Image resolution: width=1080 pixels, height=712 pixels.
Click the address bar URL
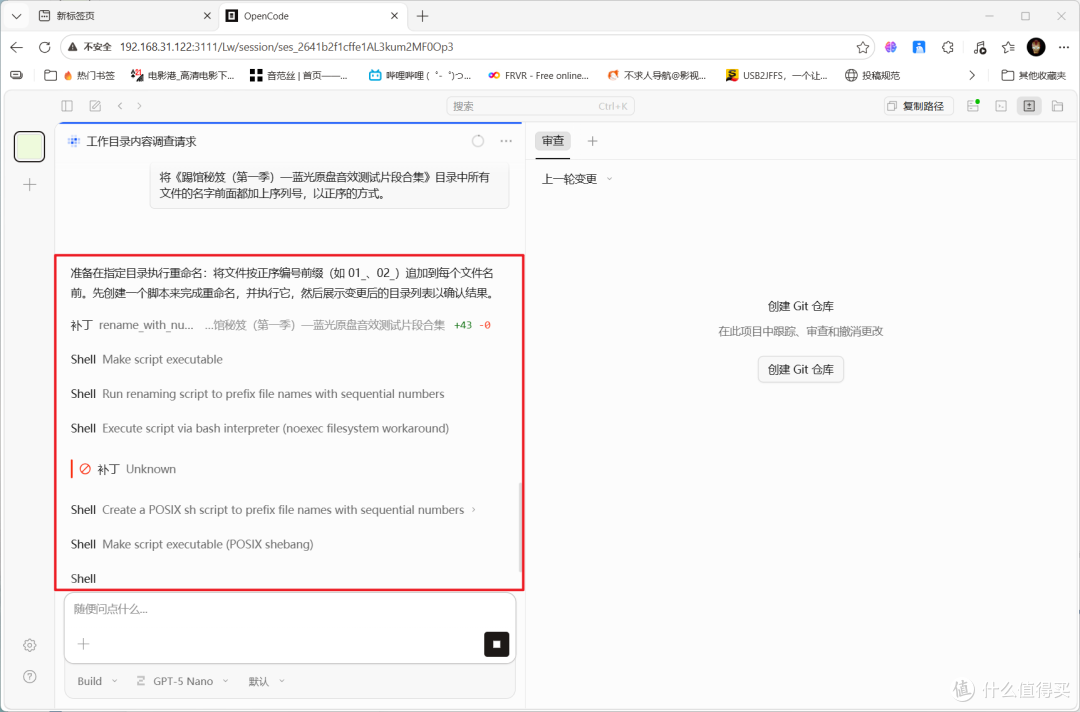[287, 47]
